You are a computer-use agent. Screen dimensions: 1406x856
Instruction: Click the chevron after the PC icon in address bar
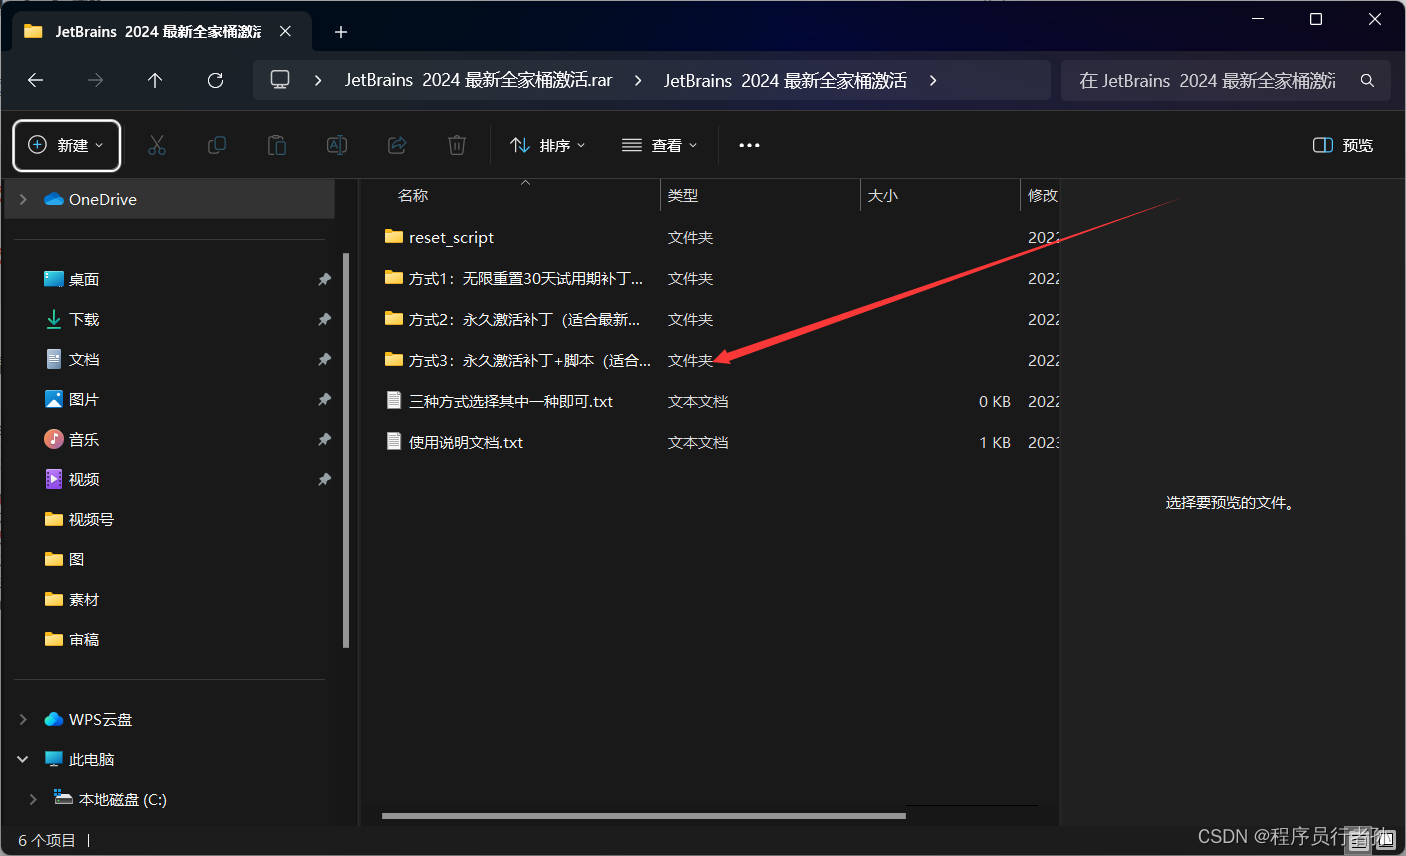point(318,80)
